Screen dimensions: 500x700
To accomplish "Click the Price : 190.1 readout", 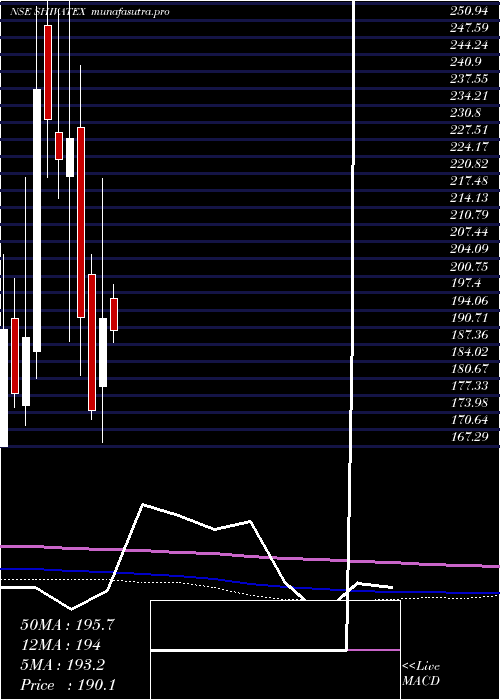I will [68, 685].
